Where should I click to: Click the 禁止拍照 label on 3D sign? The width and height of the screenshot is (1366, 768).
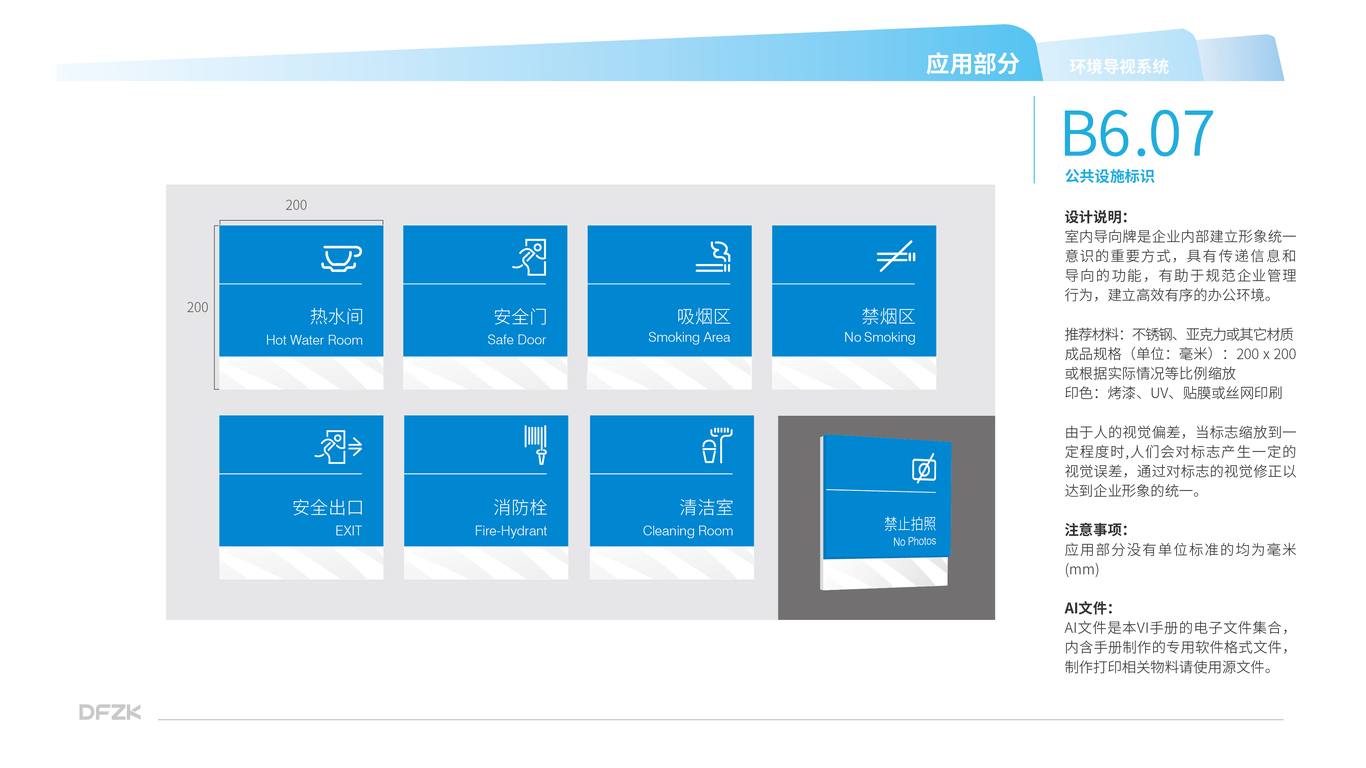[x=910, y=524]
